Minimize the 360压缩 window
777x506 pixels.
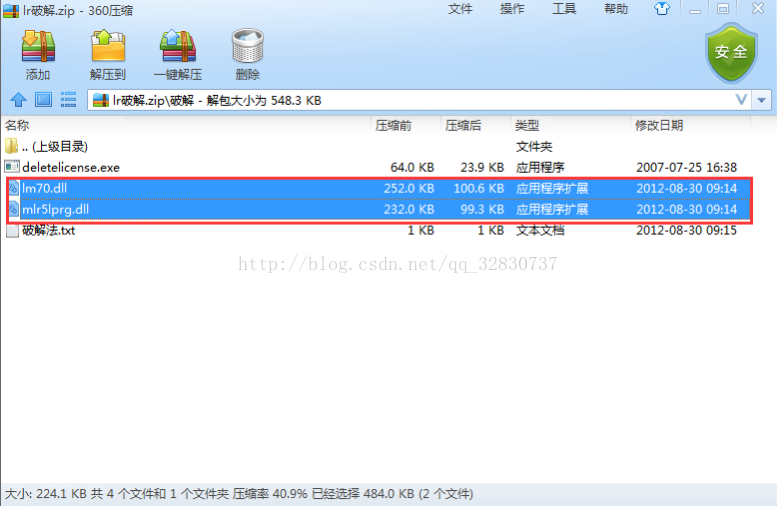click(695, 9)
